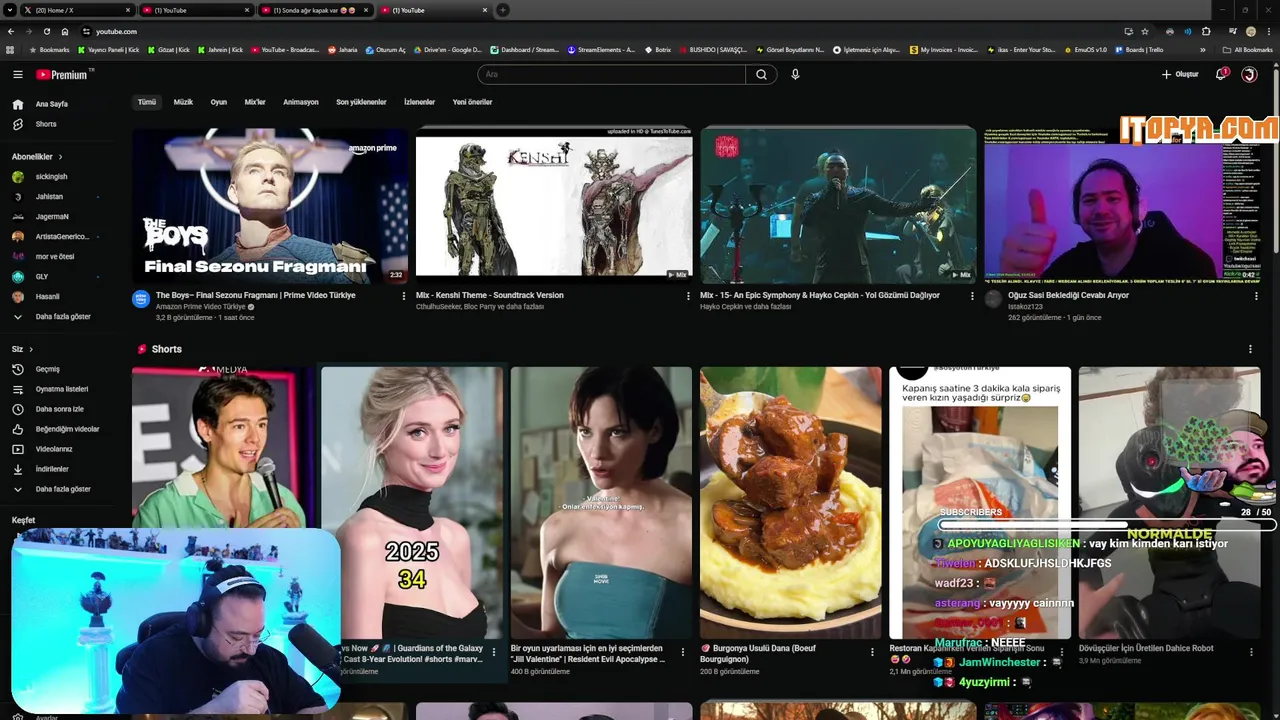Viewport: 1280px width, 720px height.
Task: Open the Bookmarks star folder in bookmarks bar
Action: [x=49, y=49]
